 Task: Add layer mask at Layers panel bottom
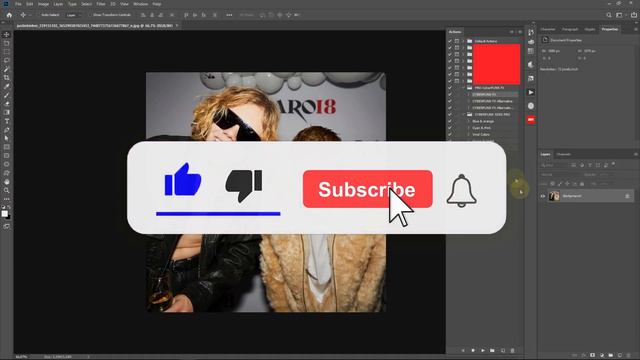pyautogui.click(x=592, y=355)
